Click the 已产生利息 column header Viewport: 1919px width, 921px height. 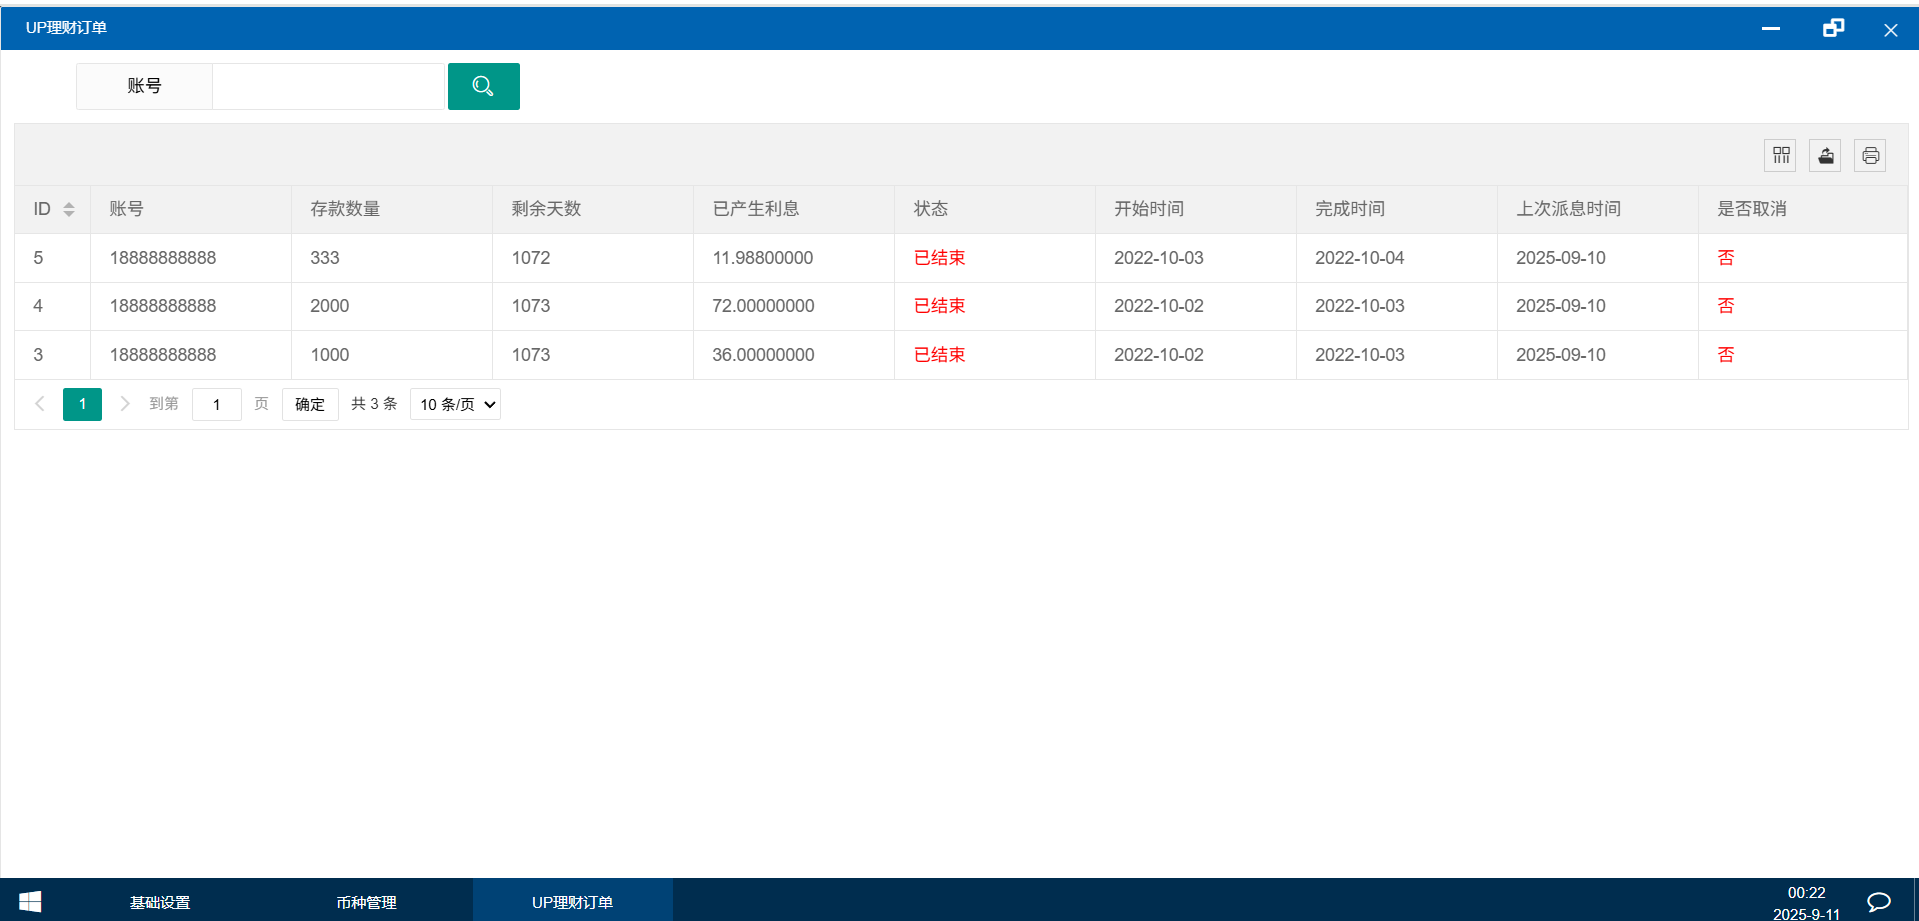point(755,209)
